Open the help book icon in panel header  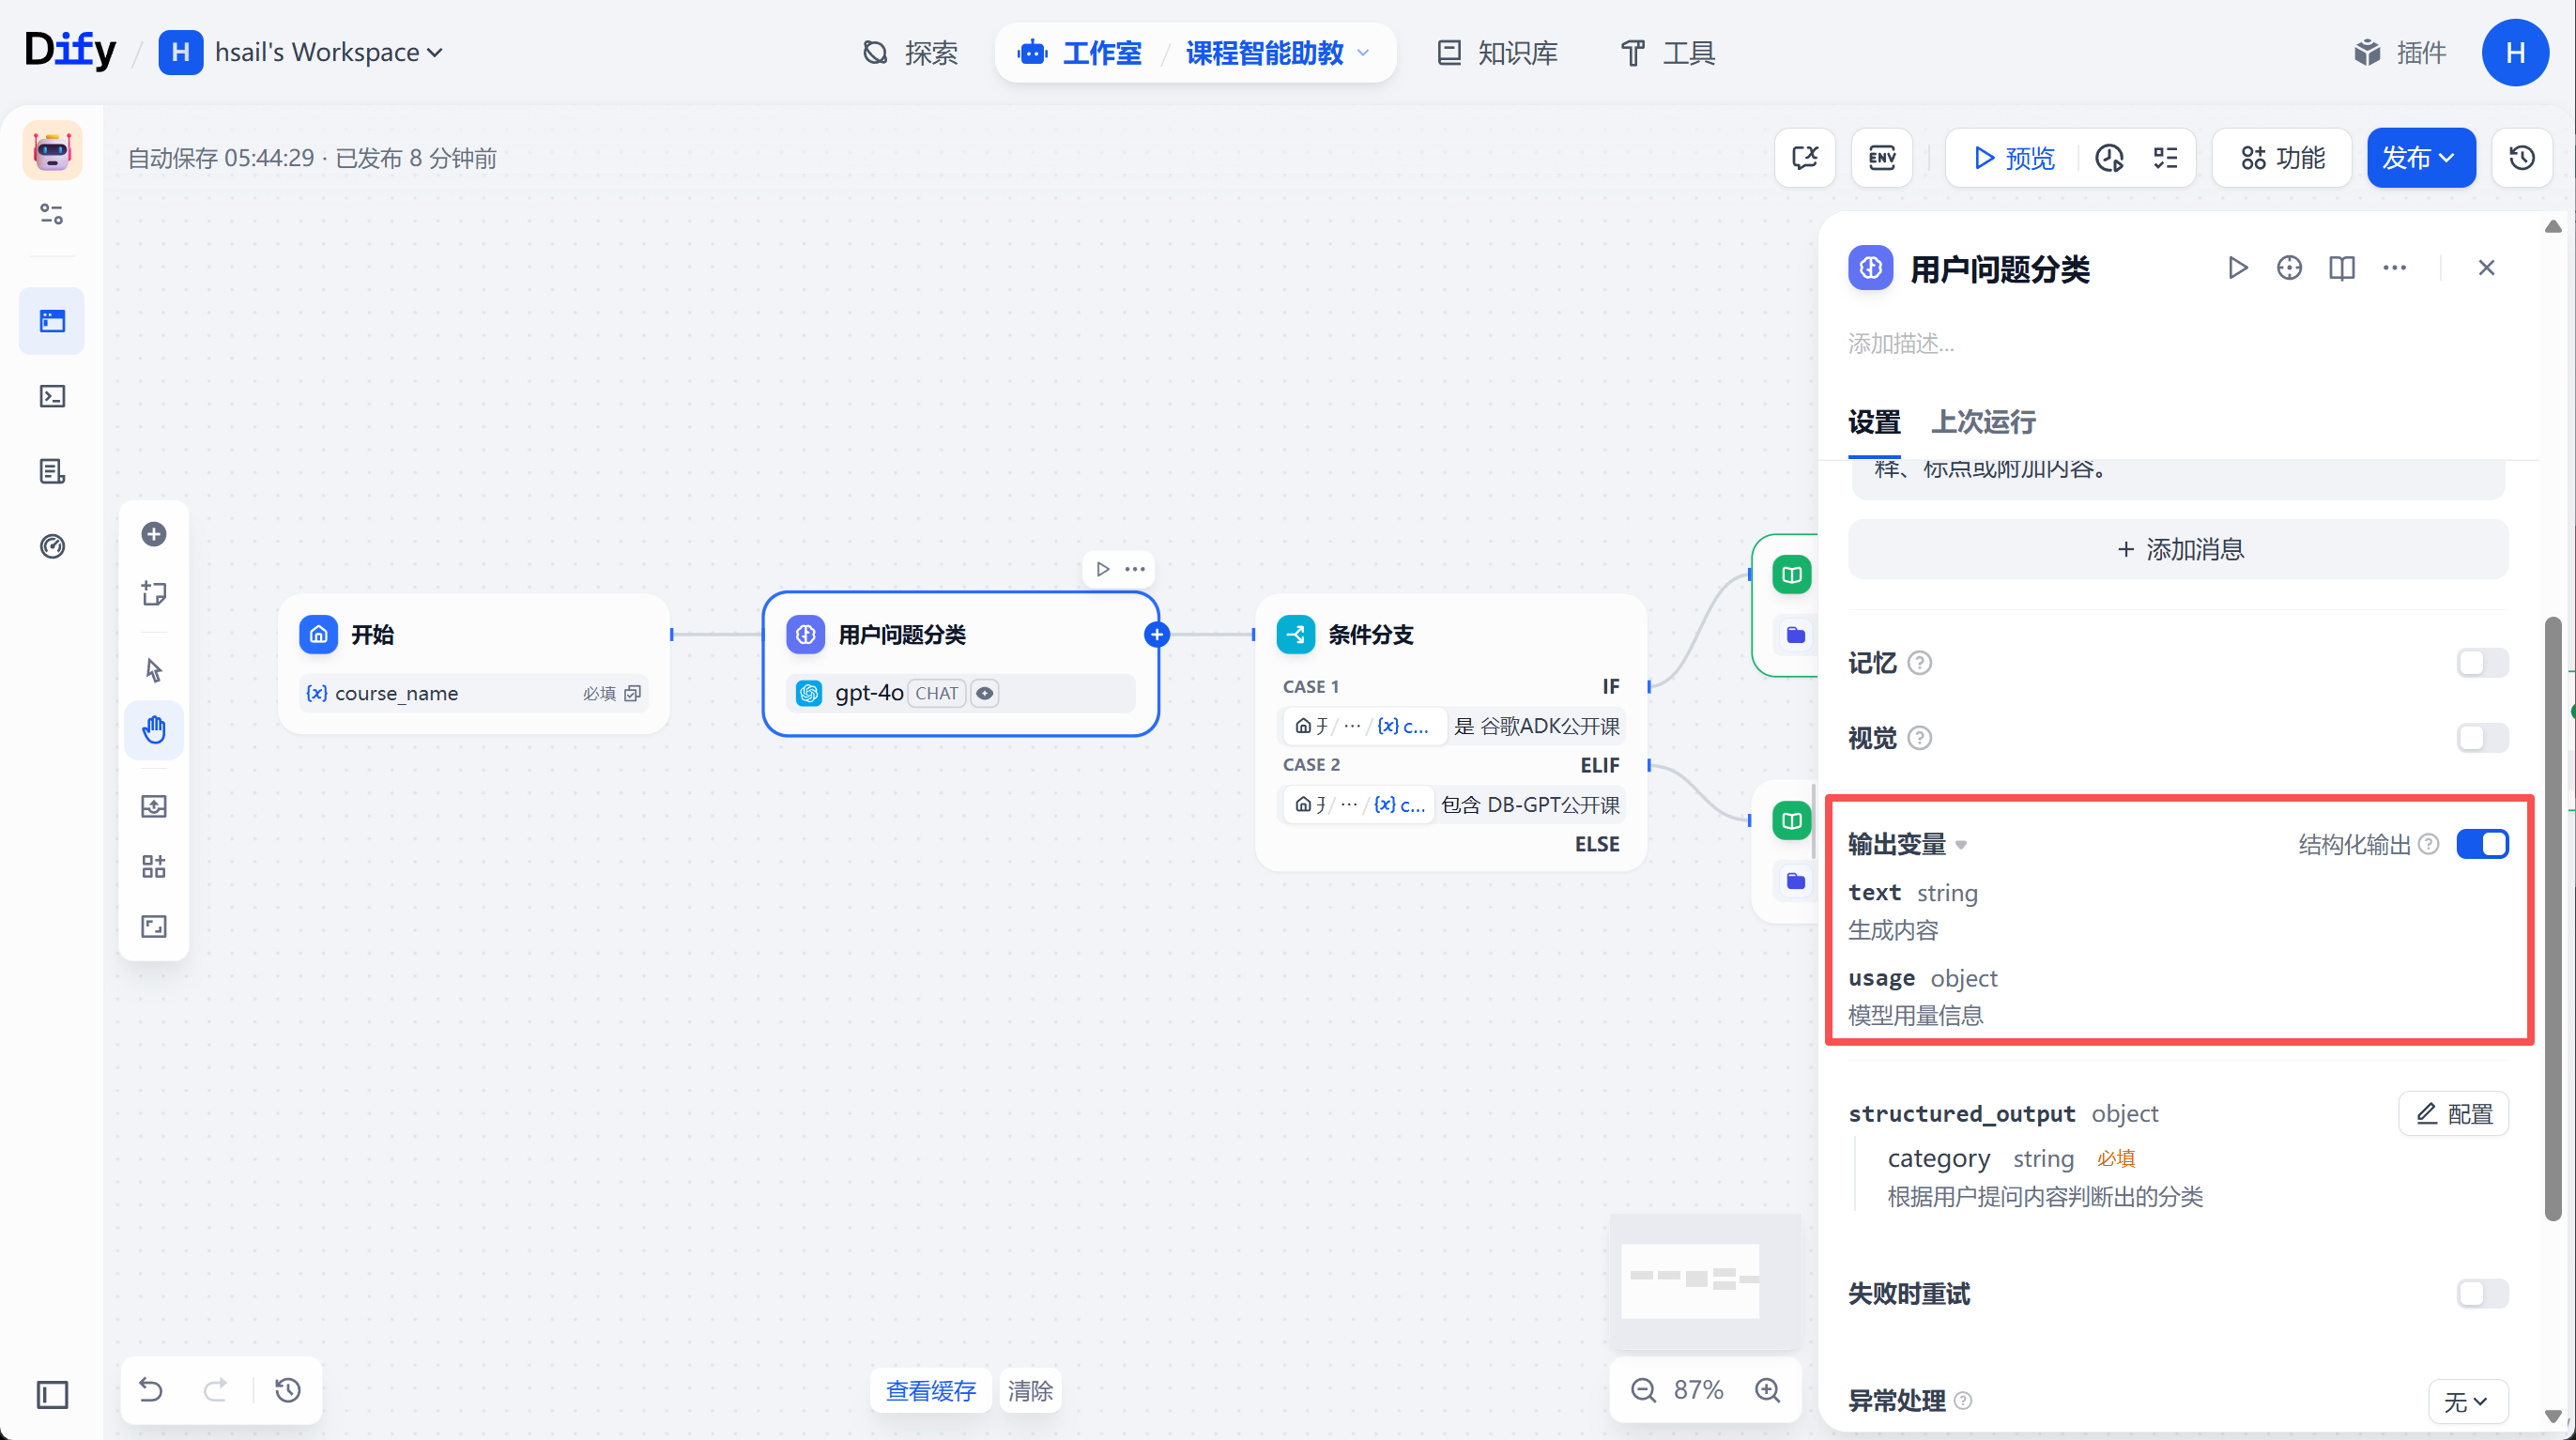click(2341, 267)
